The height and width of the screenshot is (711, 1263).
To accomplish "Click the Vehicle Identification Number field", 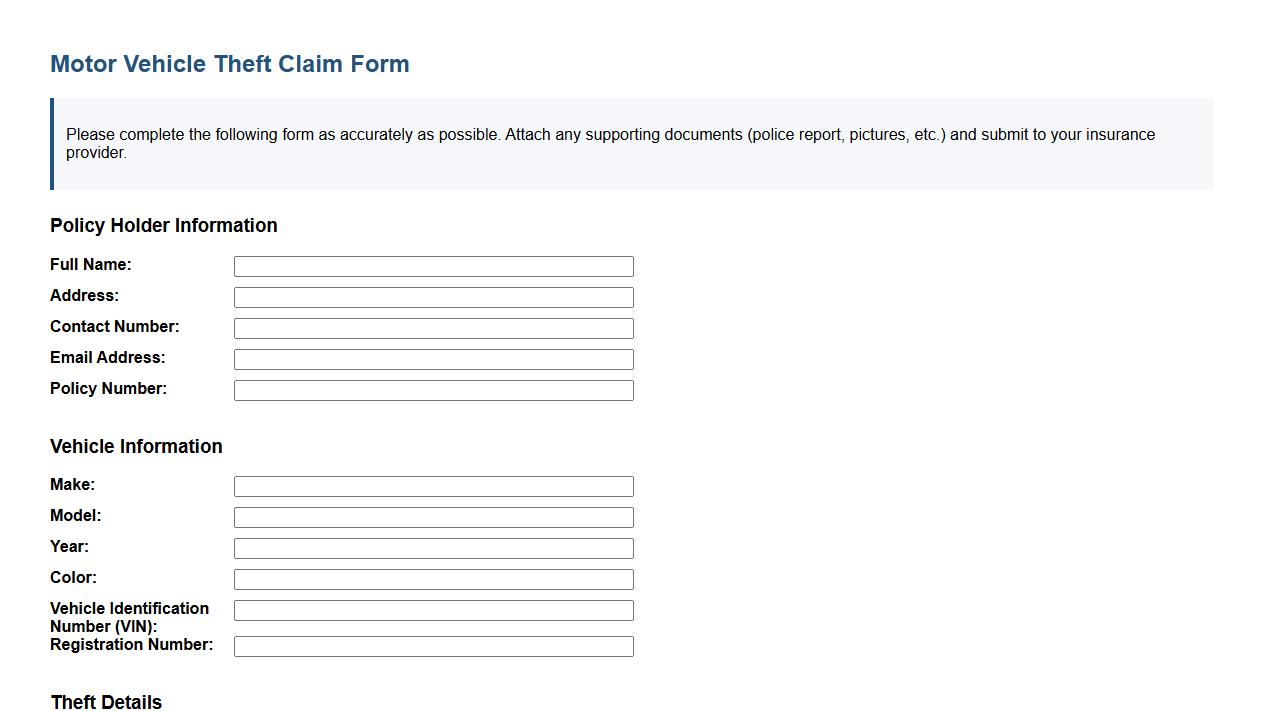I will [433, 609].
